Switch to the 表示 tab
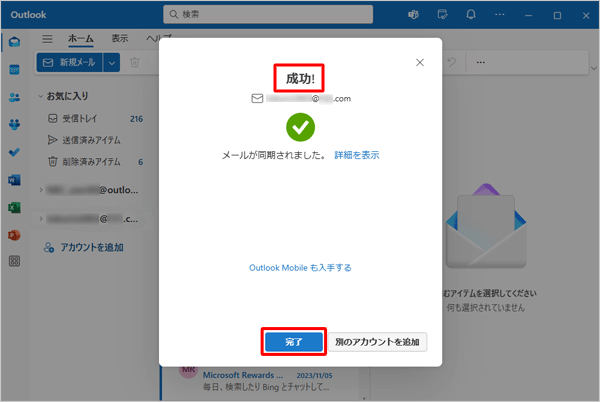This screenshot has width=600, height=402. tap(120, 38)
